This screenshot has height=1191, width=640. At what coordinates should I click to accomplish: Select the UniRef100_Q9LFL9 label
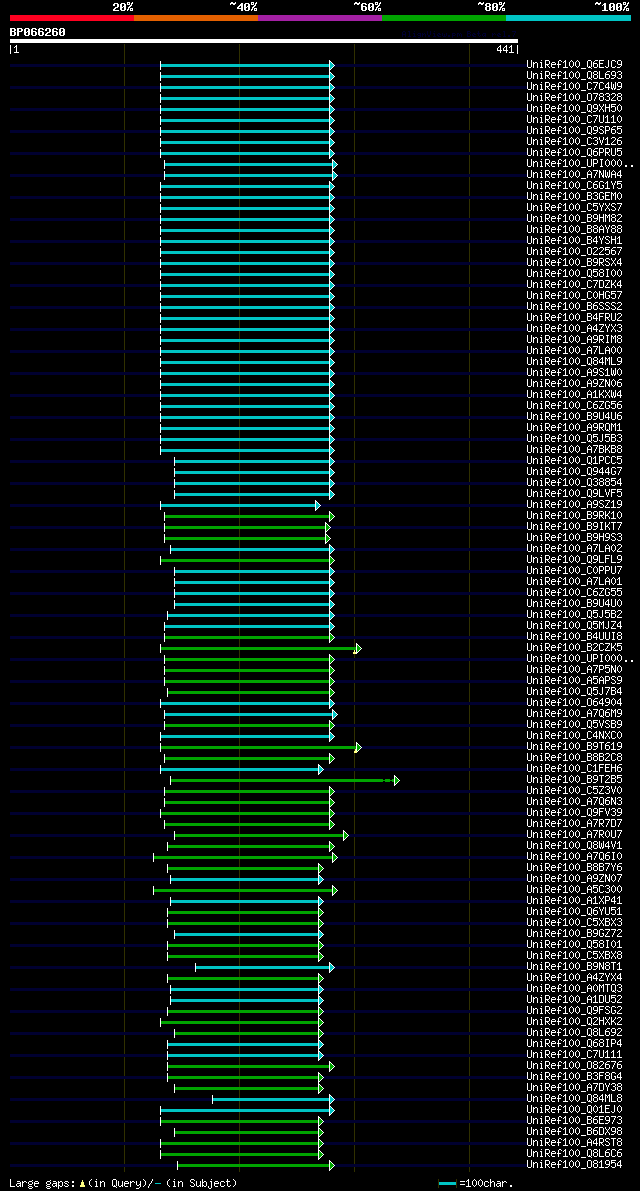(x=574, y=561)
